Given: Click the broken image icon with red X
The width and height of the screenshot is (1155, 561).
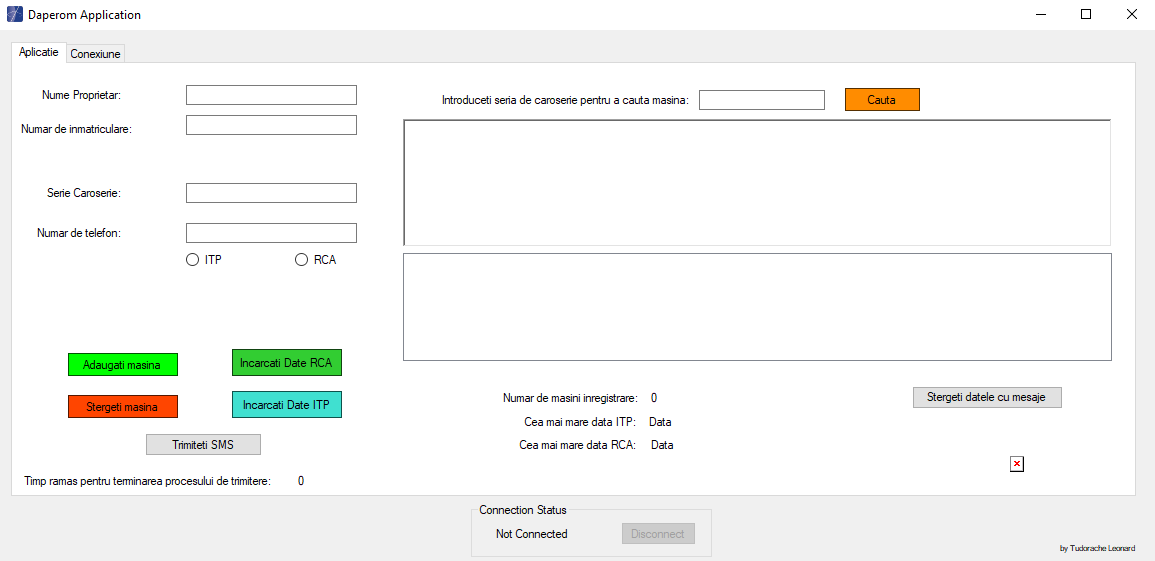Looking at the screenshot, I should pyautogui.click(x=1017, y=464).
